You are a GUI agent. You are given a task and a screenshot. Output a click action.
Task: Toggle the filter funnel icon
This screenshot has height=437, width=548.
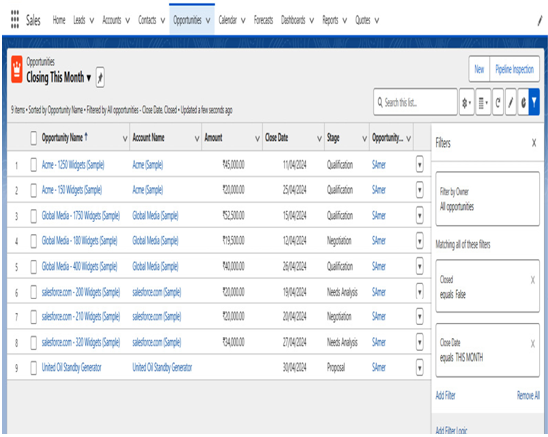point(534,102)
